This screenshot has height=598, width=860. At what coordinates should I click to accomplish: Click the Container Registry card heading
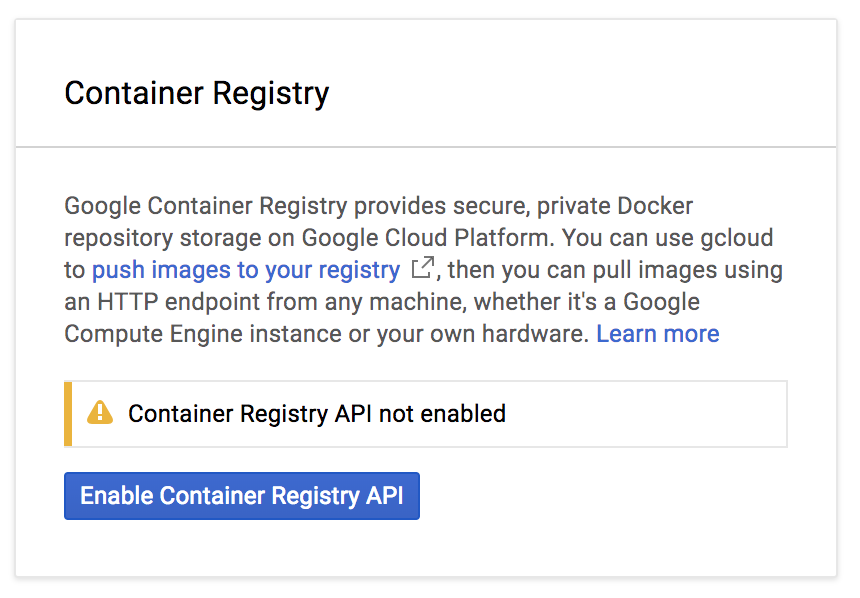click(x=196, y=94)
